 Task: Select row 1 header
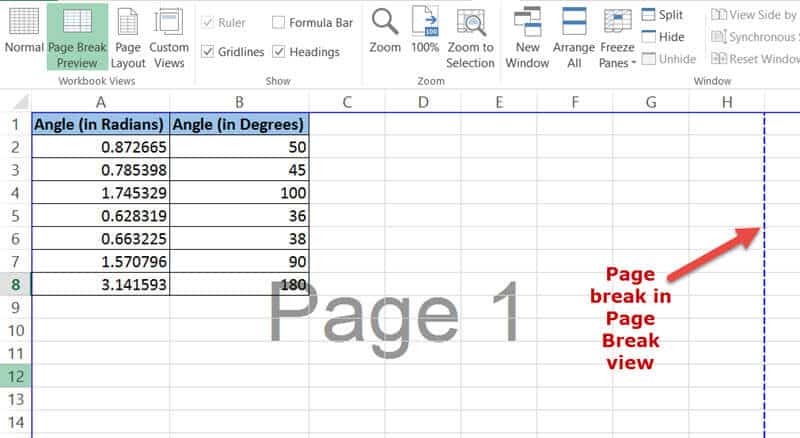click(x=15, y=124)
